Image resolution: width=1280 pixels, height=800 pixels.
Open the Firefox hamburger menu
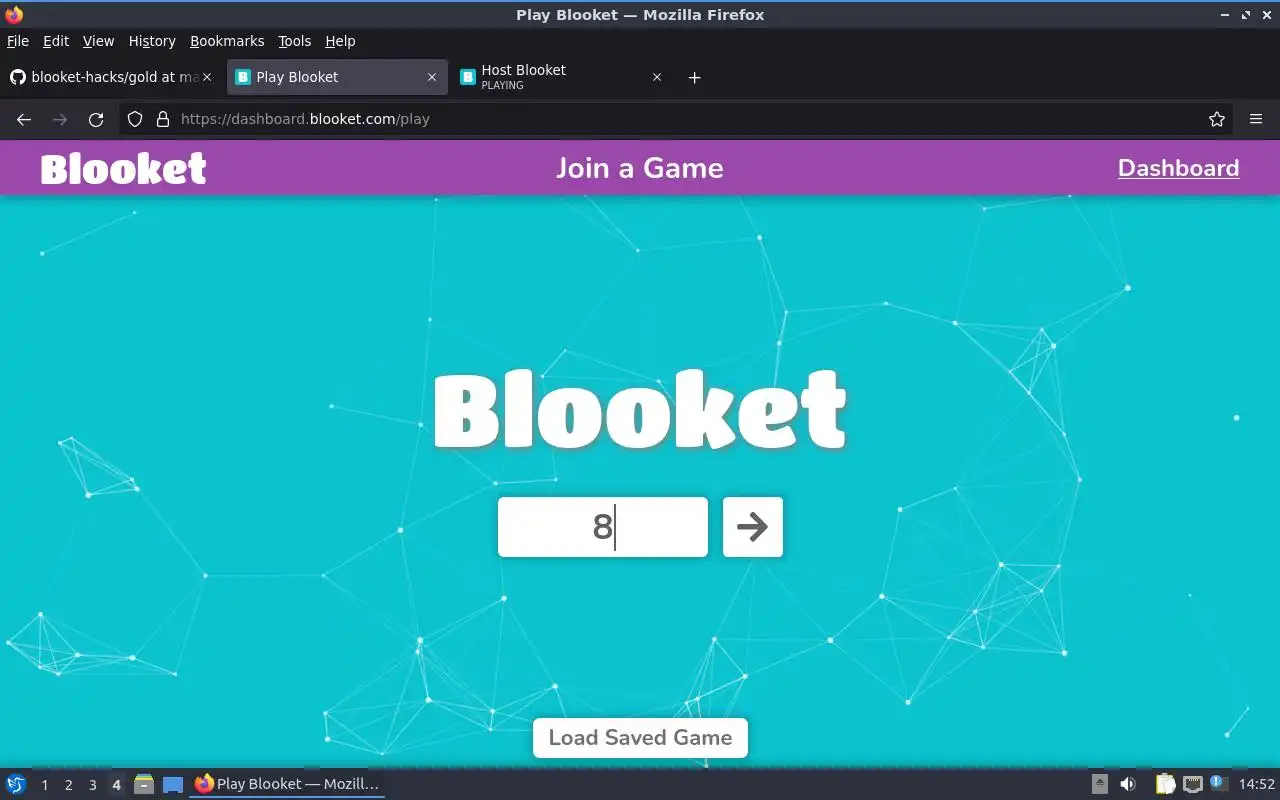click(x=1256, y=119)
